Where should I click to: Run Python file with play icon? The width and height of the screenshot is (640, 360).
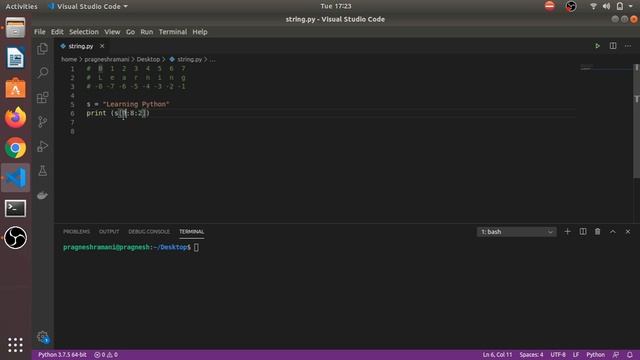[x=597, y=46]
